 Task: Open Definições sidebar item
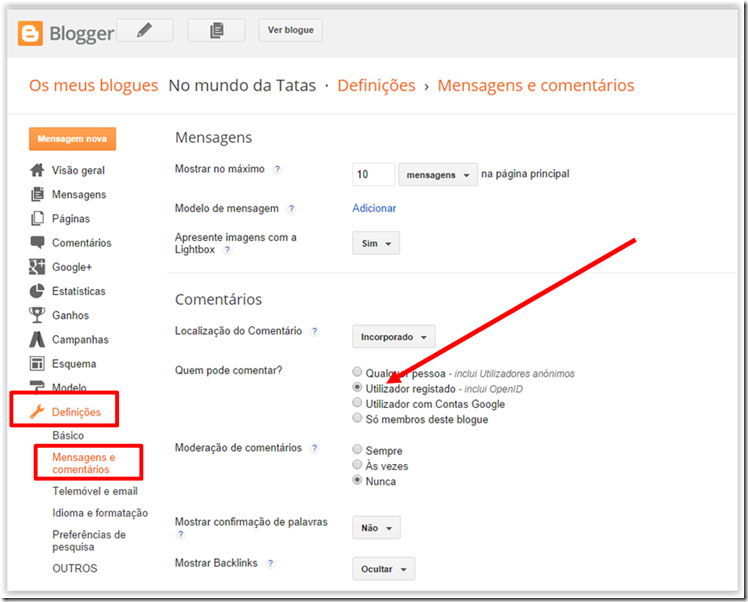[76, 412]
